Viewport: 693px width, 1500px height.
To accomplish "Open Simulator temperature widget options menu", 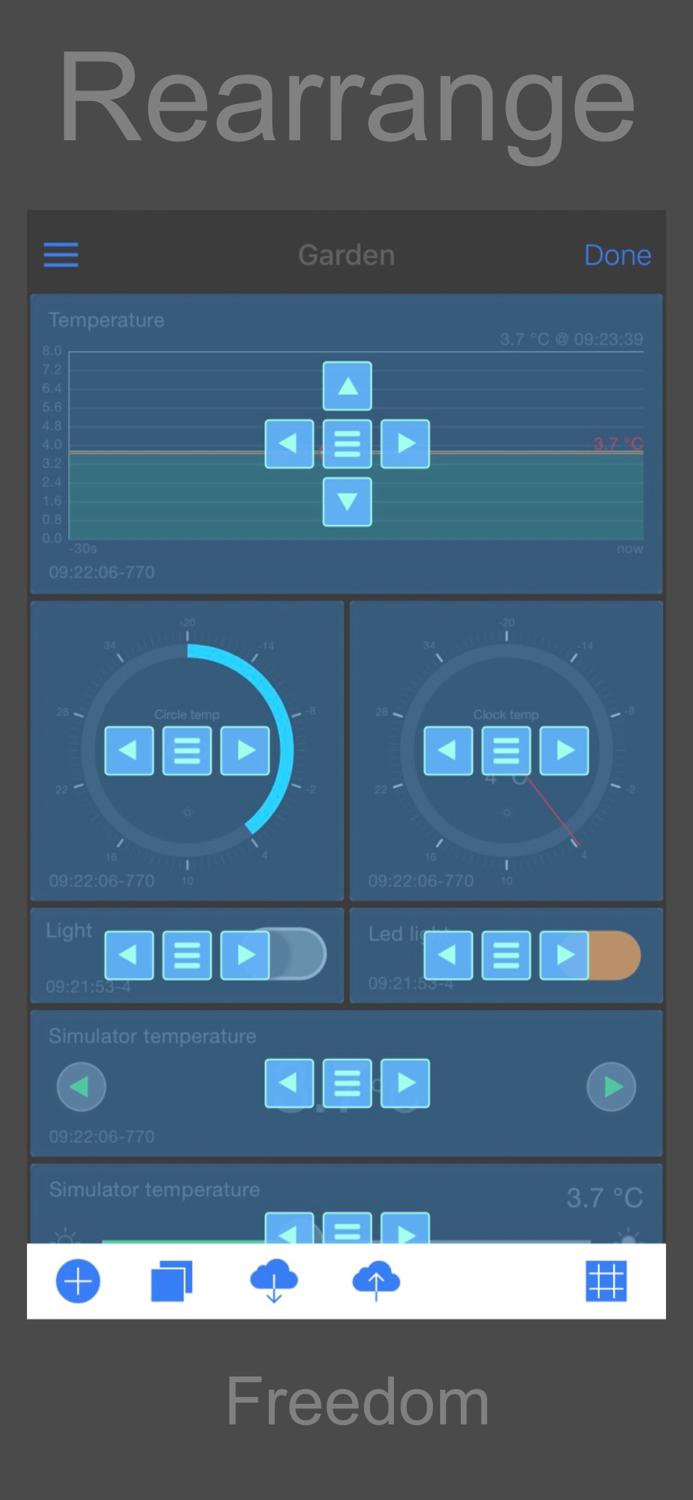I will 347,1083.
